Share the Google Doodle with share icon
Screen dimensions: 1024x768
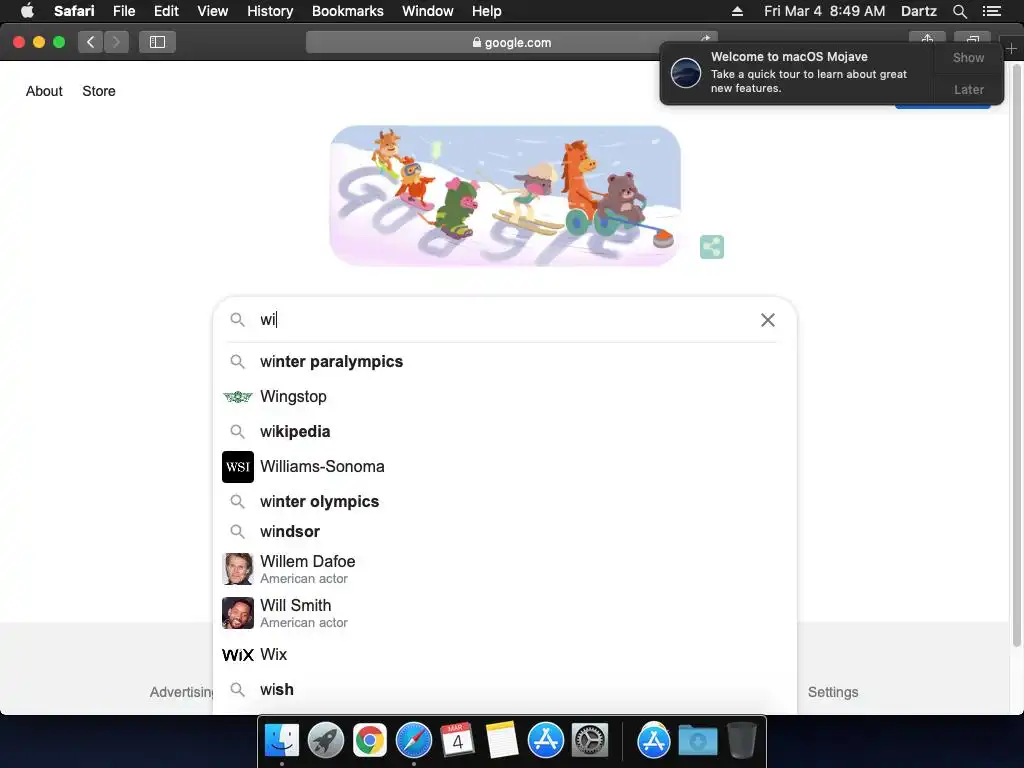pyautogui.click(x=712, y=247)
